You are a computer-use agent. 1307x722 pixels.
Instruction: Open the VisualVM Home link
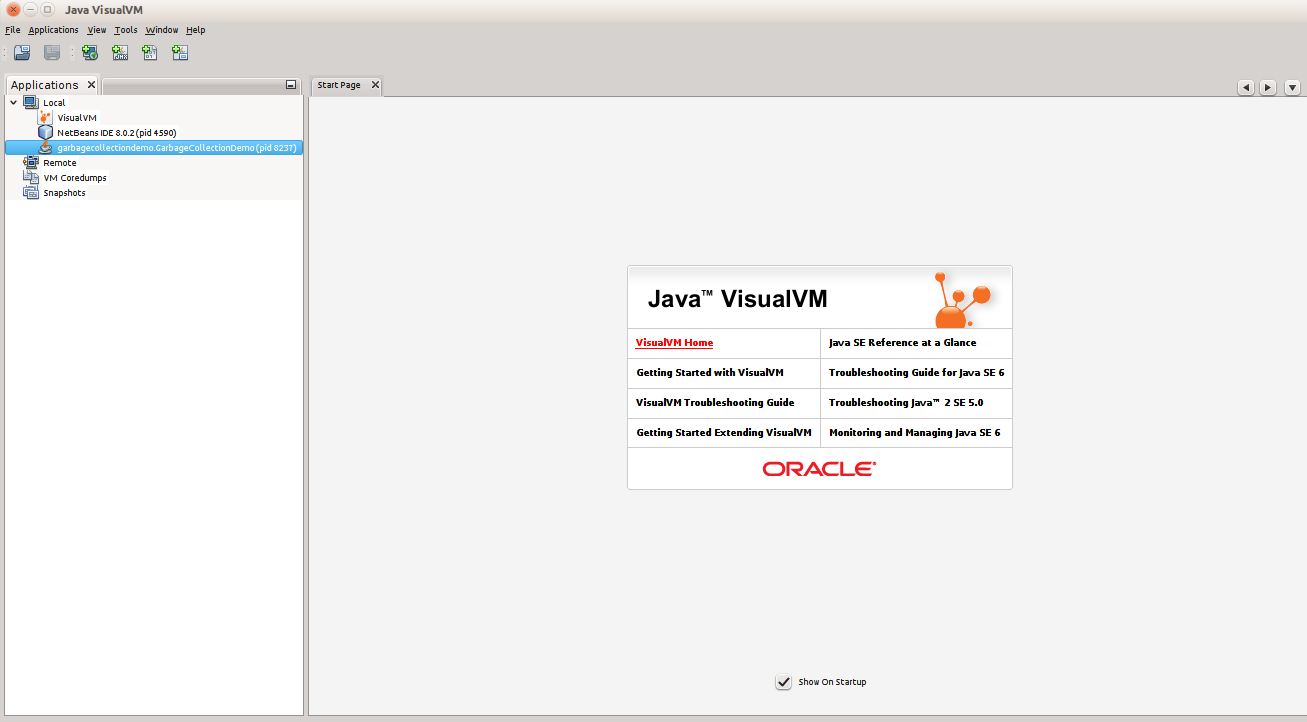[675, 342]
